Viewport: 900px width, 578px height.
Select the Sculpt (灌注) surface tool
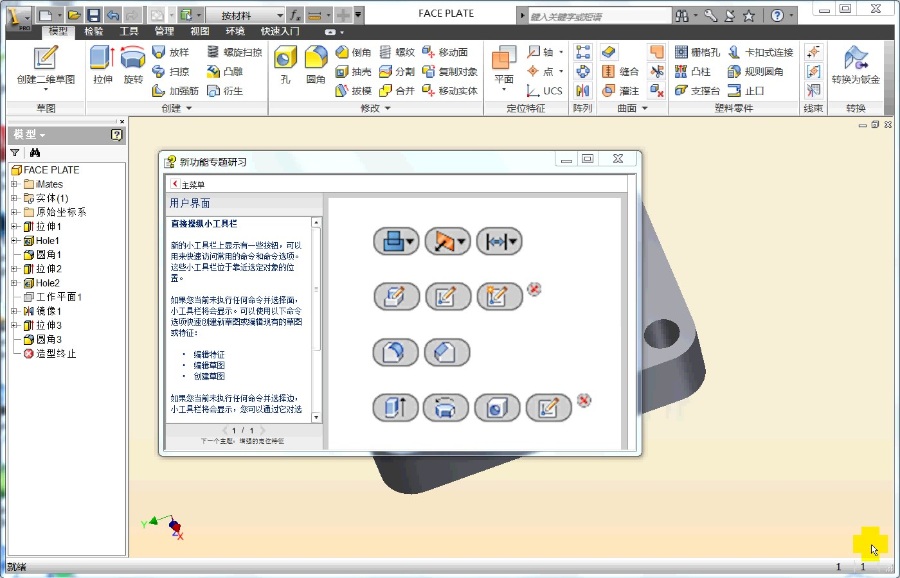click(620, 91)
